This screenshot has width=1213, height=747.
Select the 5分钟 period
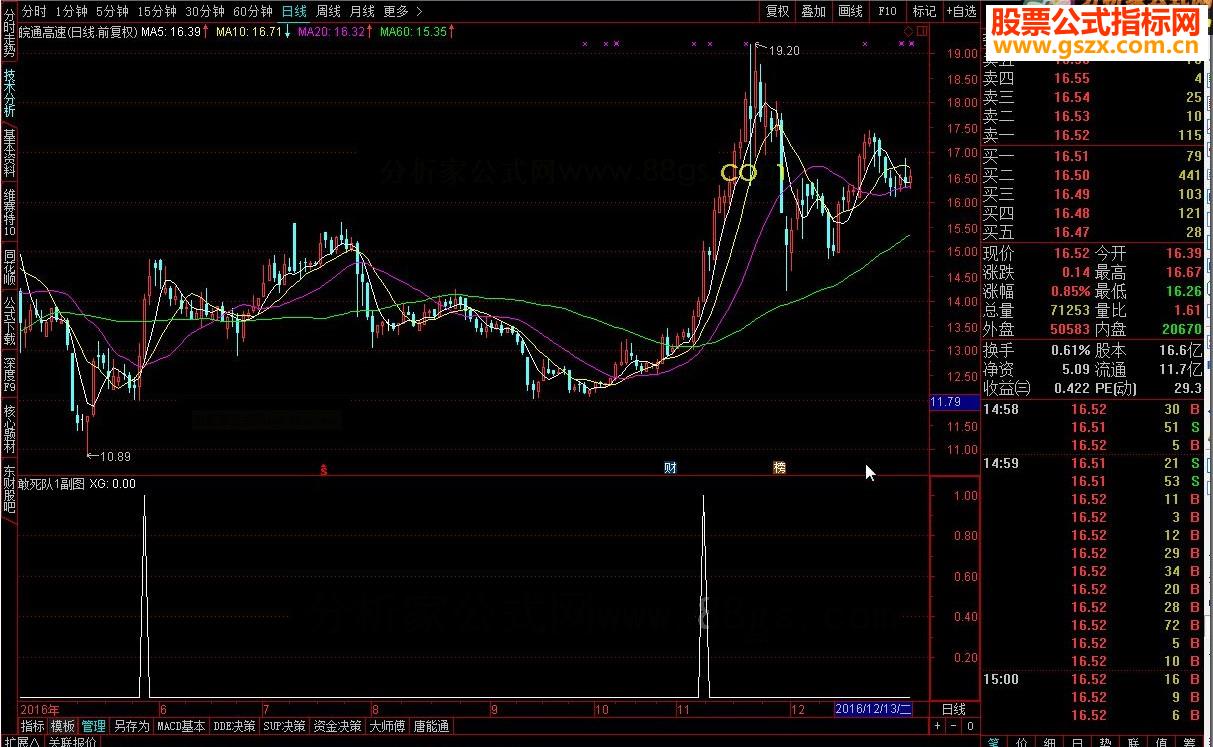tap(112, 11)
